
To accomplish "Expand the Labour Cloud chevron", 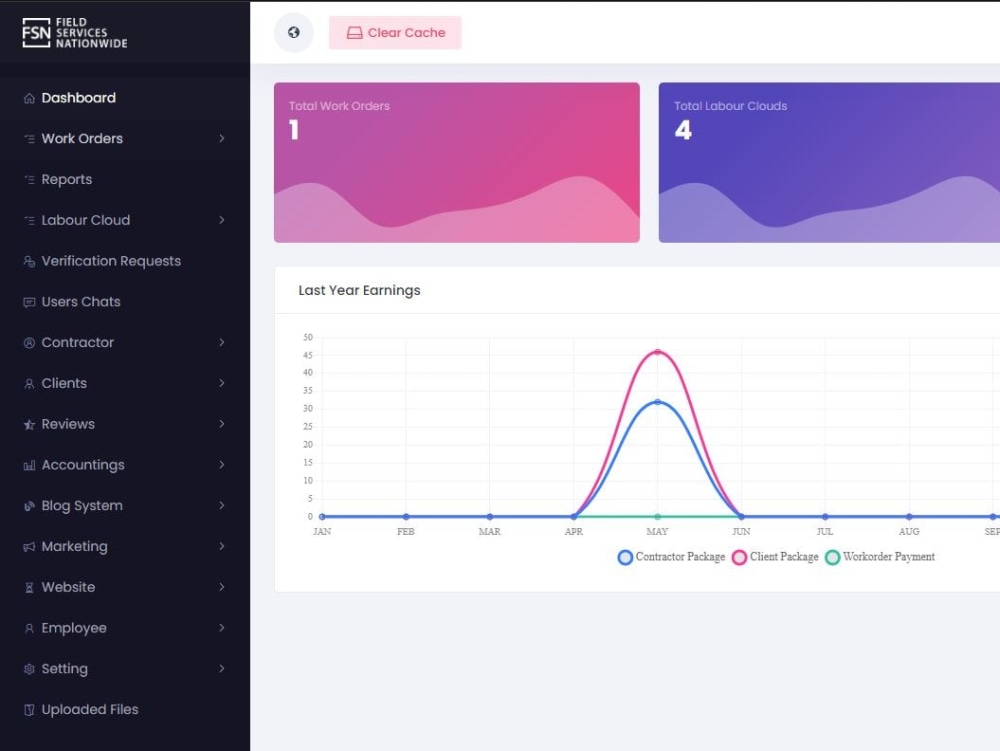I will click(x=221, y=220).
